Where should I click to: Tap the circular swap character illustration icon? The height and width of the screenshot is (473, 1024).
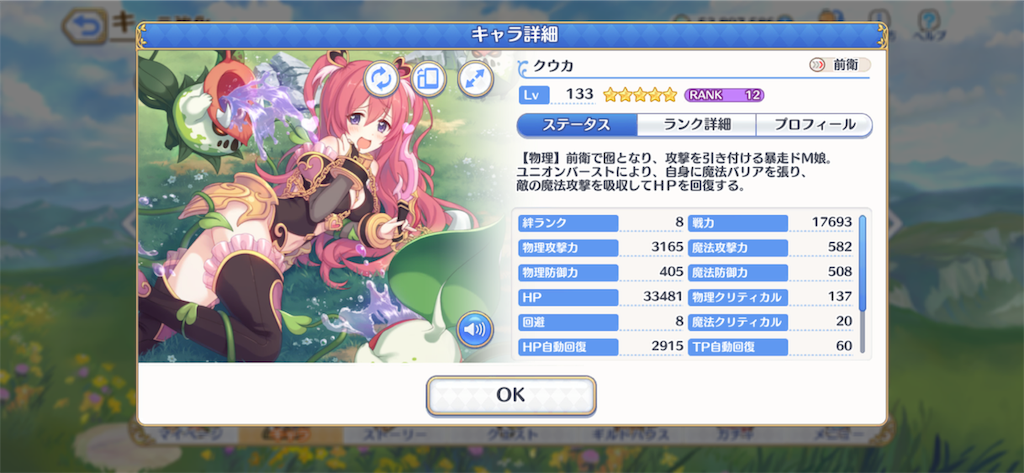click(381, 79)
